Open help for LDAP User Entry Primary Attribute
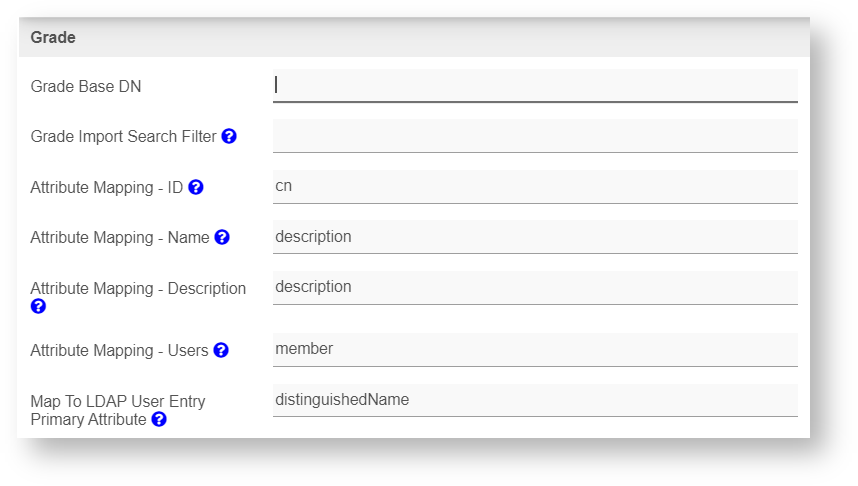The width and height of the screenshot is (858, 486). [x=159, y=420]
